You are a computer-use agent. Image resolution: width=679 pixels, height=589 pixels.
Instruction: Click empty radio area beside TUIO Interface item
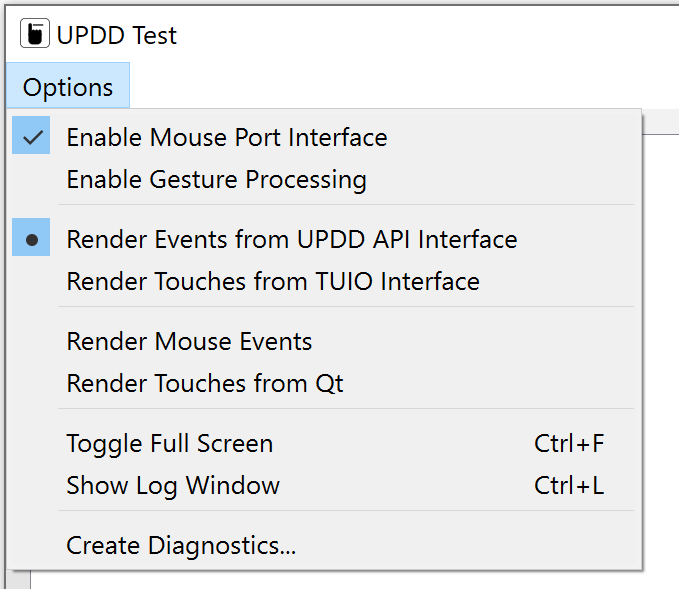31,282
